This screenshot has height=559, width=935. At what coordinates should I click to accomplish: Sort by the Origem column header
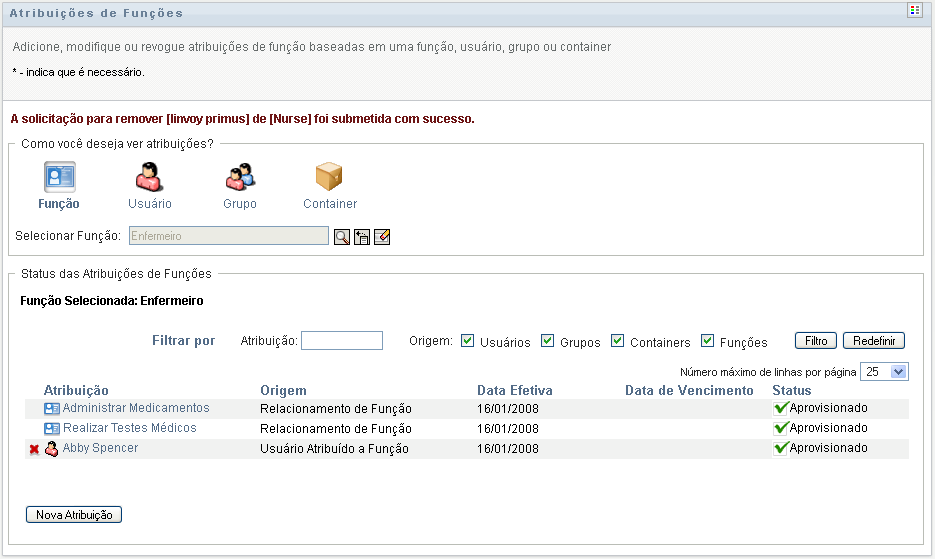tap(283, 390)
